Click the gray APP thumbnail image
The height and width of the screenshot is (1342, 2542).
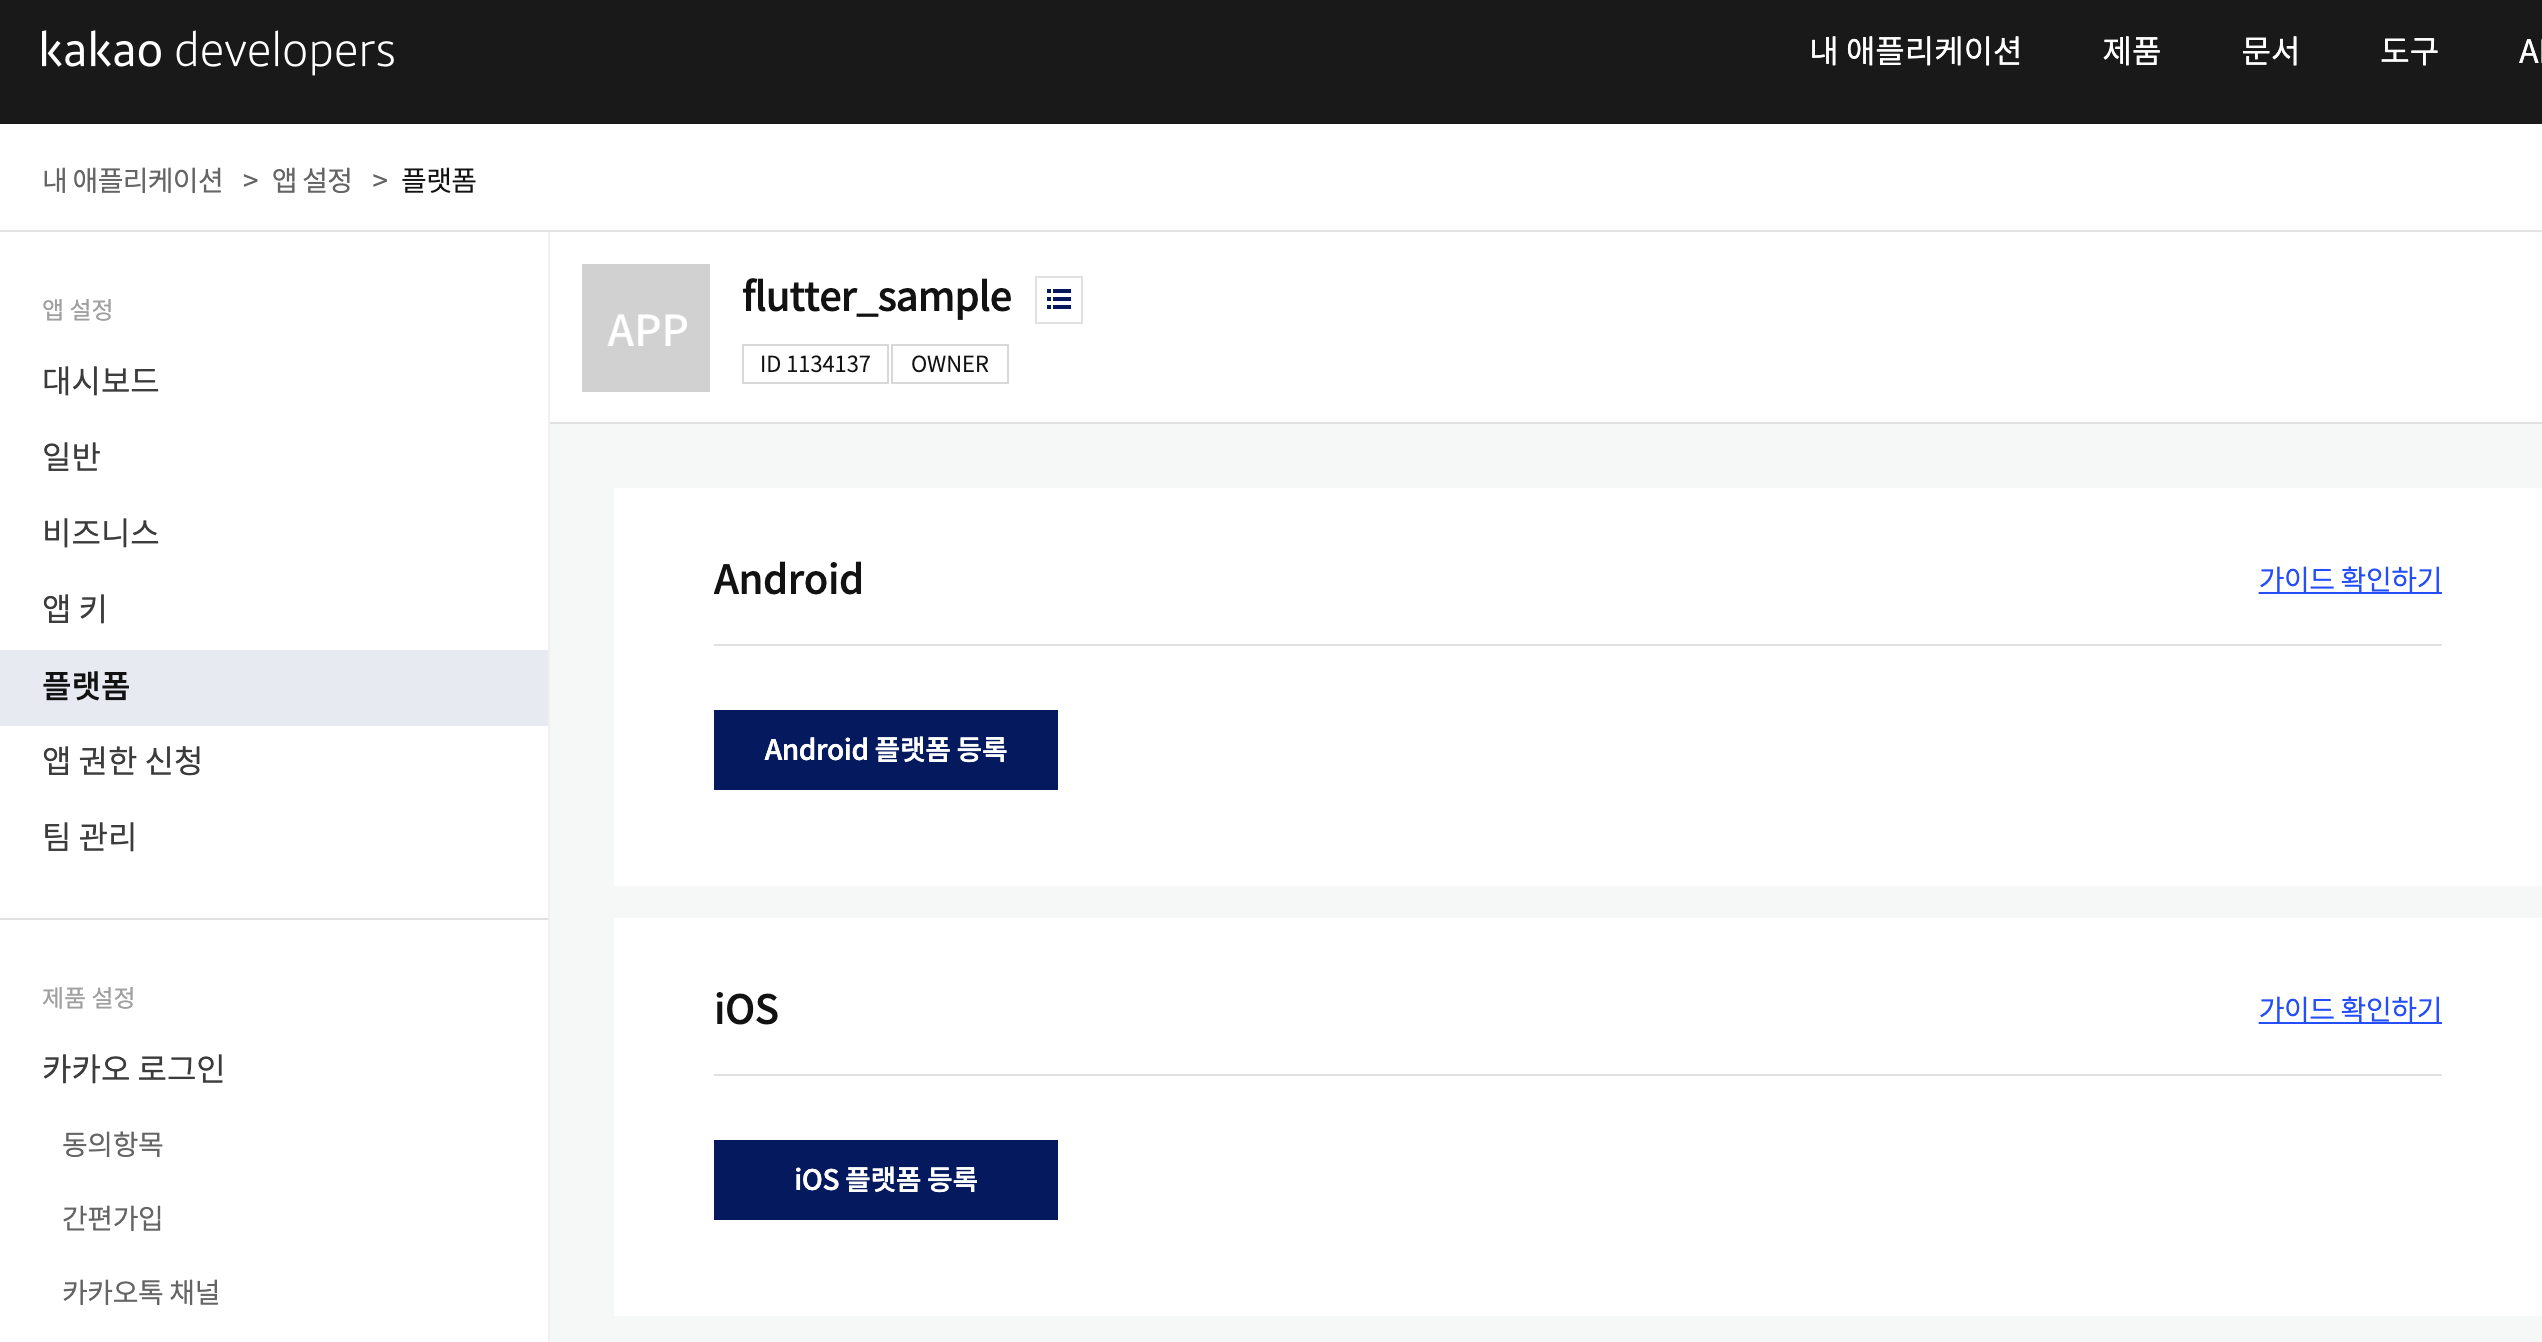[x=646, y=328]
